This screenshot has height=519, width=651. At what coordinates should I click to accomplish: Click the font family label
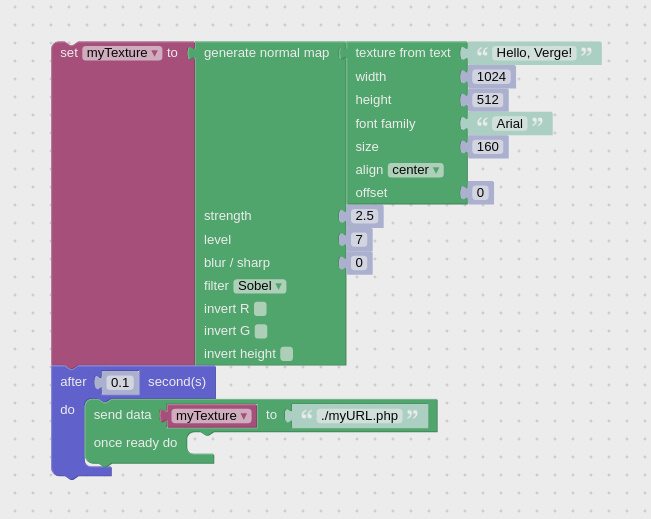(x=385, y=124)
